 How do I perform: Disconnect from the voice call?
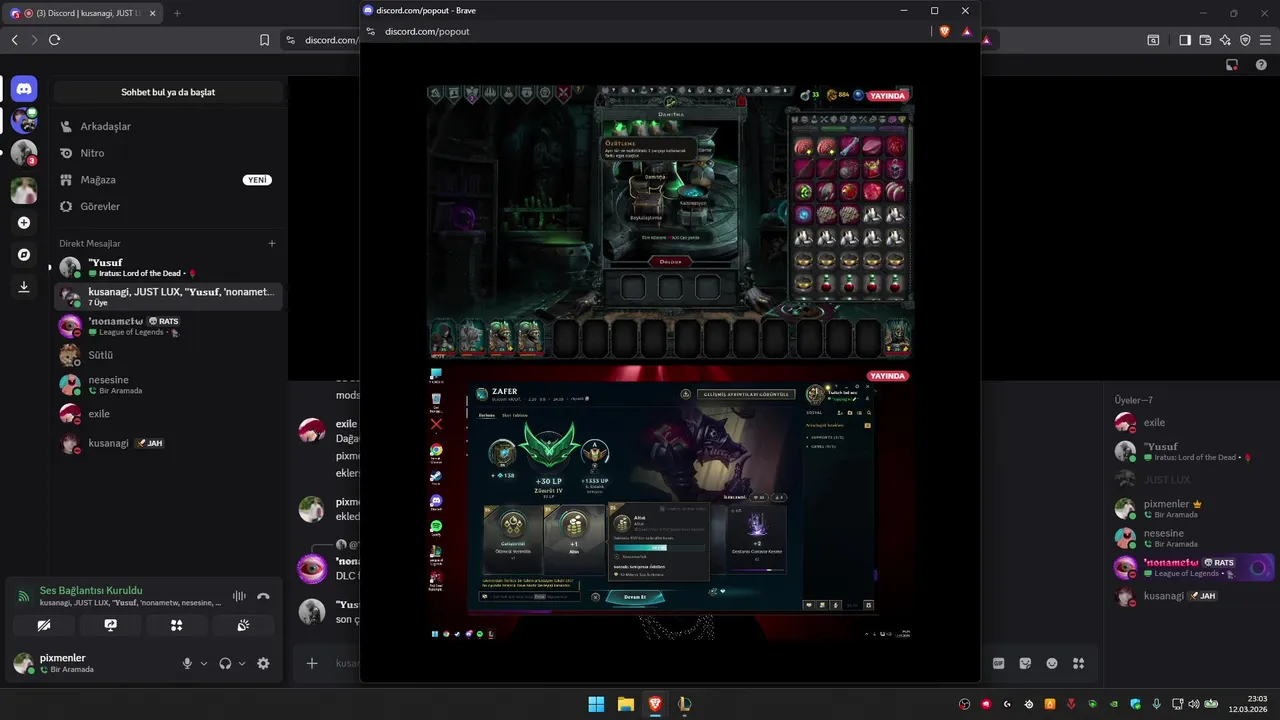263,596
